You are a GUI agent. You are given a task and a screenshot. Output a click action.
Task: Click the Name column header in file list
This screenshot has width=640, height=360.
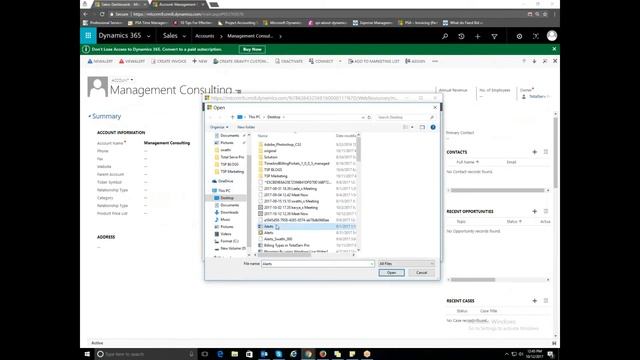tap(263, 136)
